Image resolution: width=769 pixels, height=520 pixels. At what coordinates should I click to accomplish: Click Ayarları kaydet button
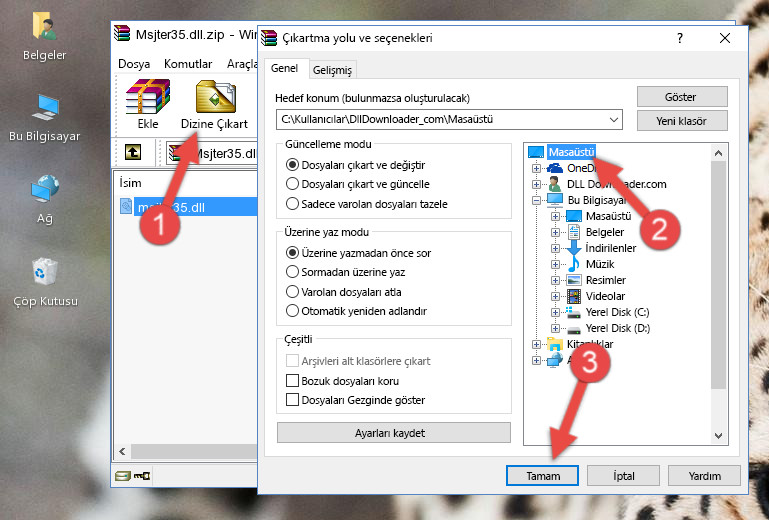[x=393, y=433]
